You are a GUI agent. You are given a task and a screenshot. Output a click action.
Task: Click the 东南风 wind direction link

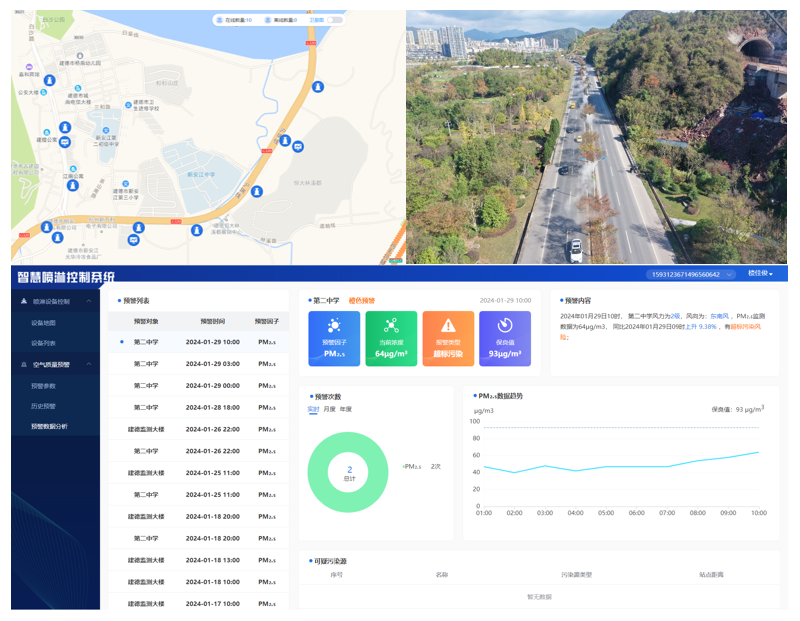(x=719, y=316)
